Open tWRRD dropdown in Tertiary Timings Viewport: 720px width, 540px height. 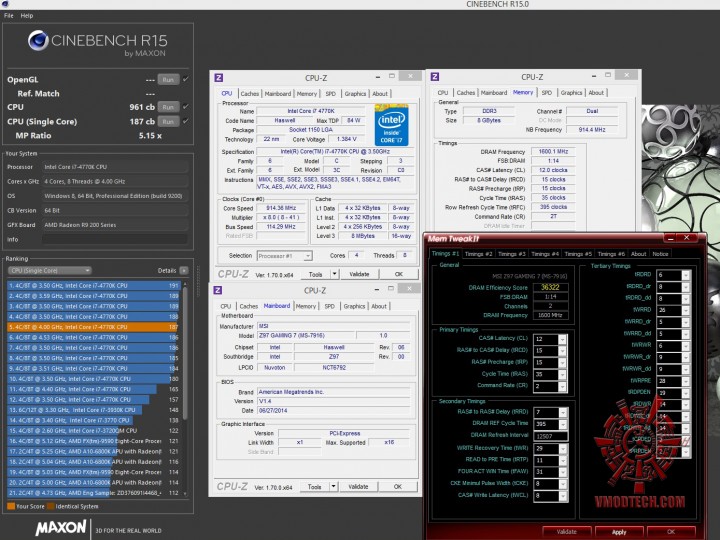686,310
